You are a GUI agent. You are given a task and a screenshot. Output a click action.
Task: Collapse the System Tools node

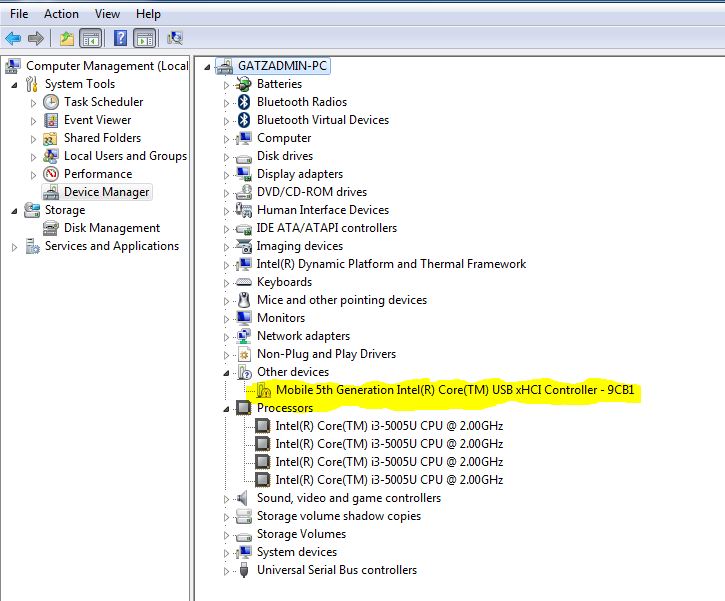(14, 86)
